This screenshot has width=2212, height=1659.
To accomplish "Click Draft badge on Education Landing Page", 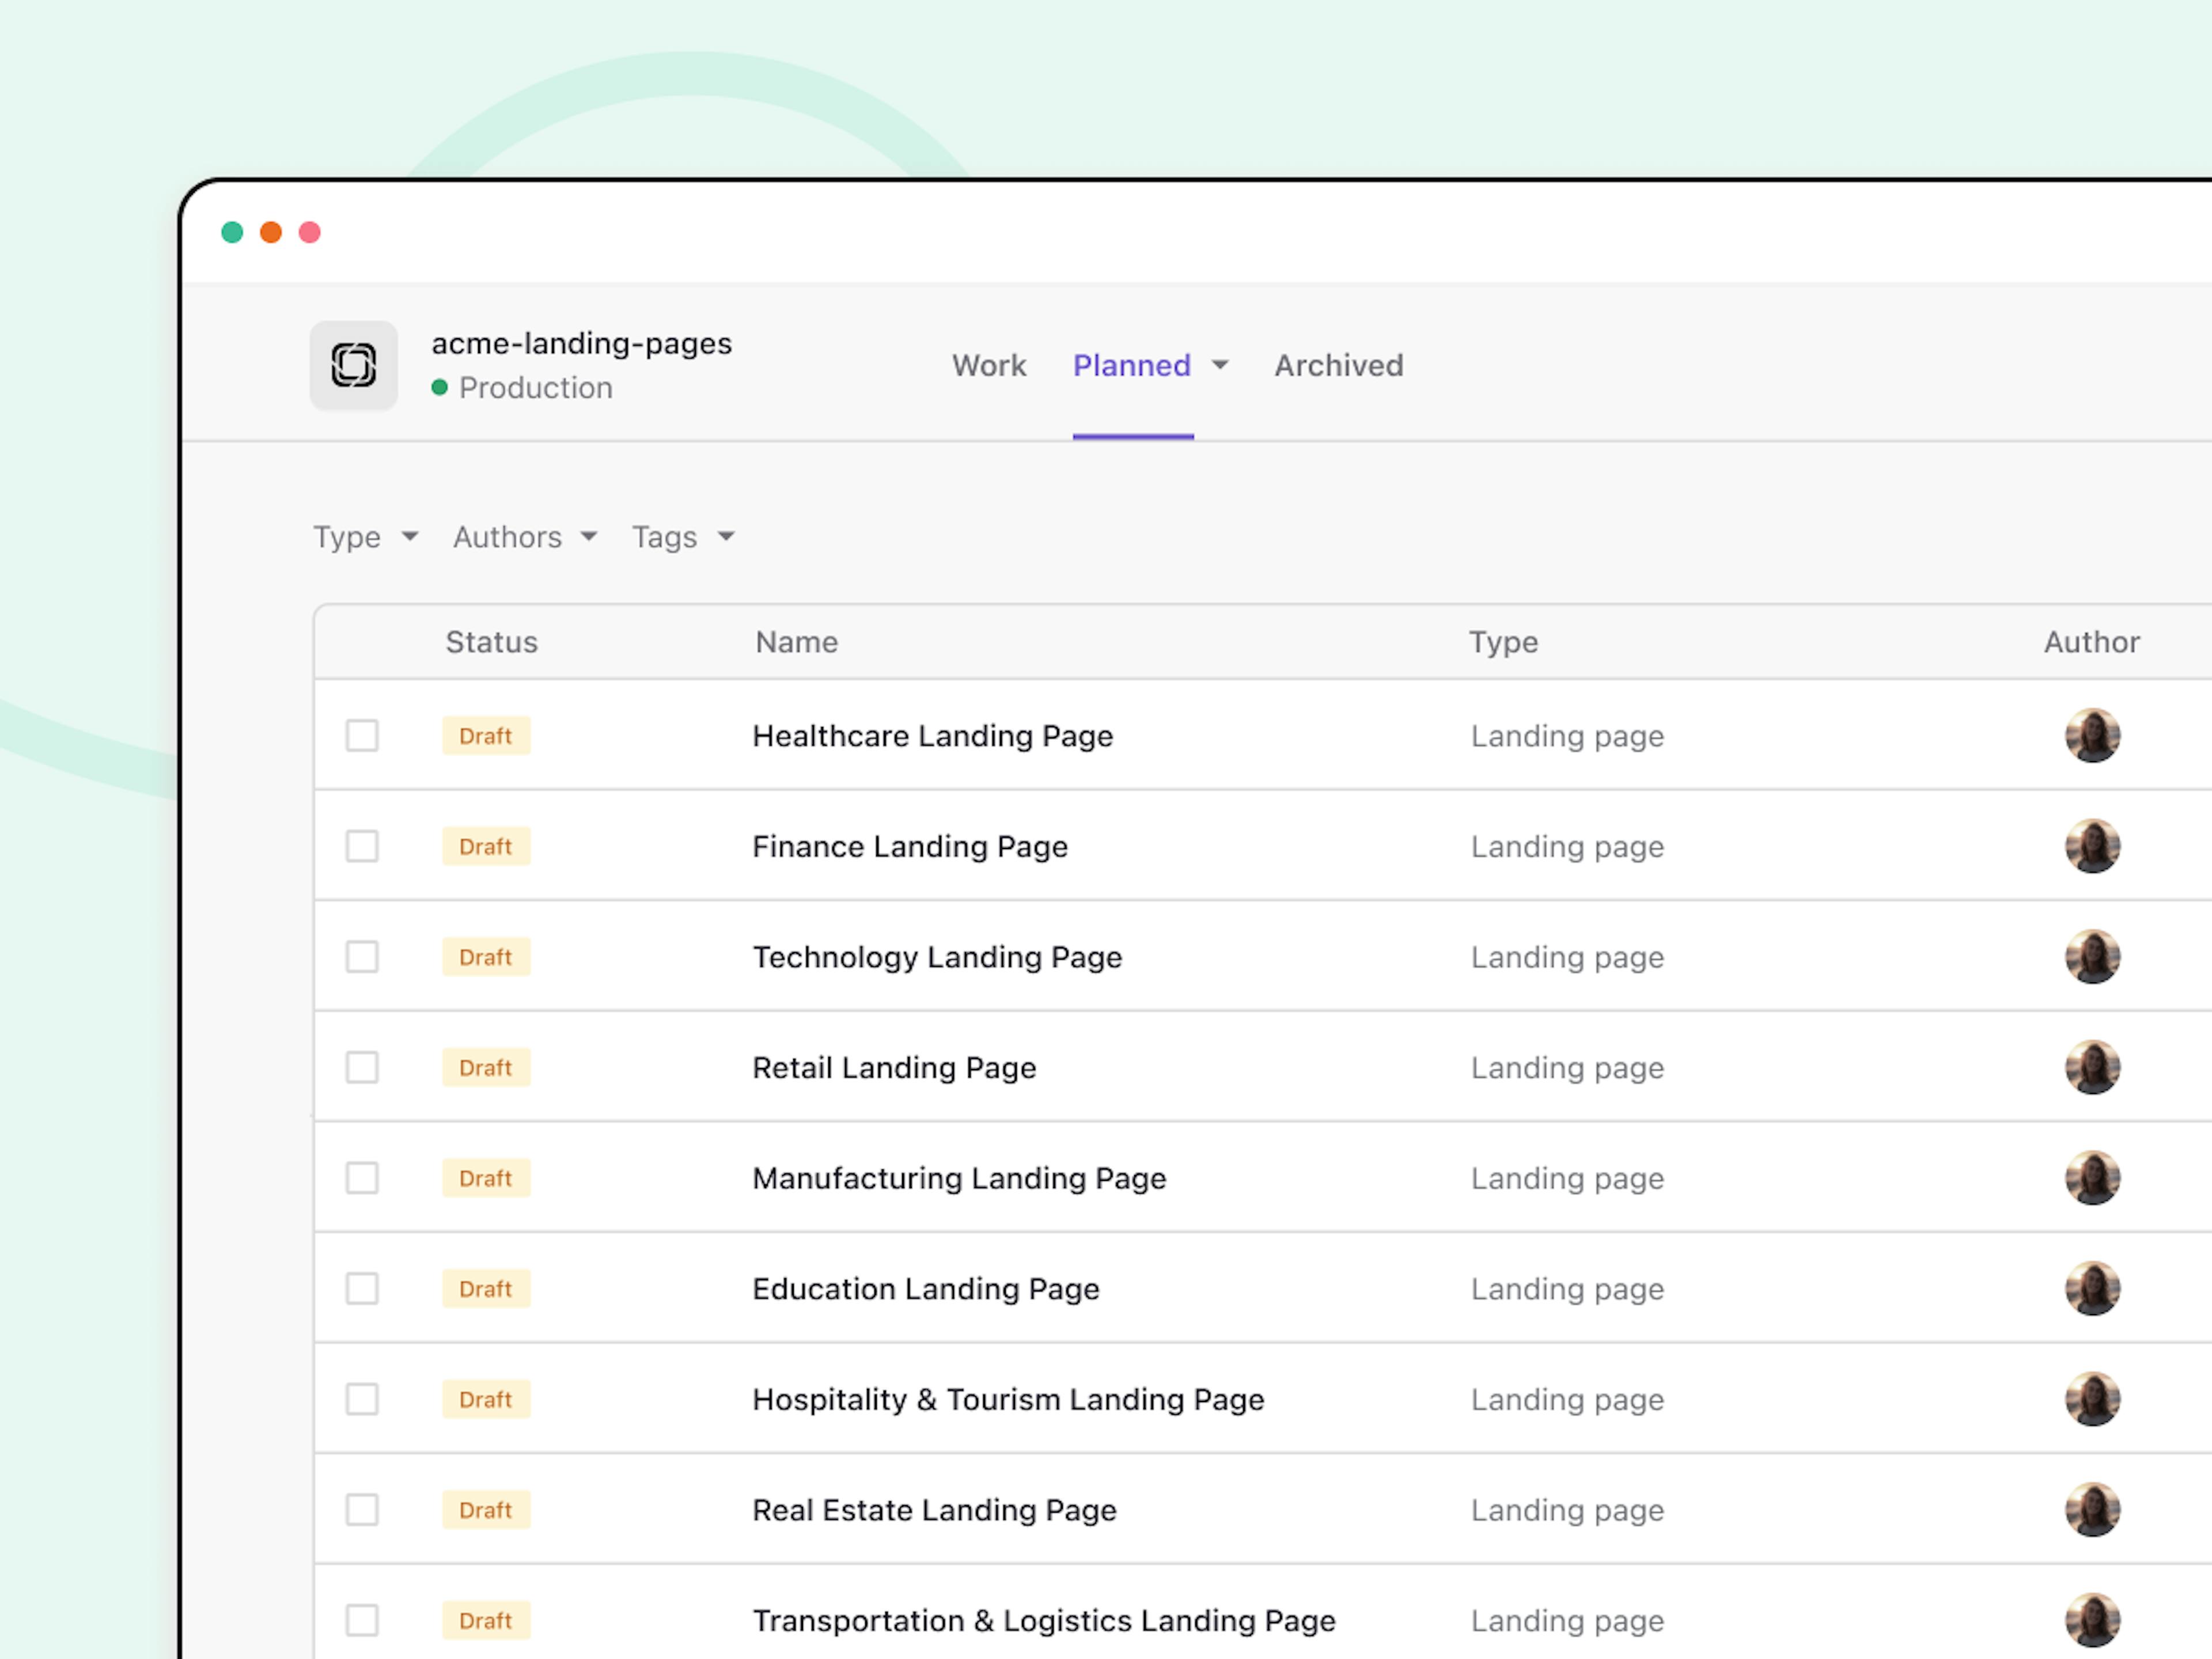I will [x=486, y=1289].
